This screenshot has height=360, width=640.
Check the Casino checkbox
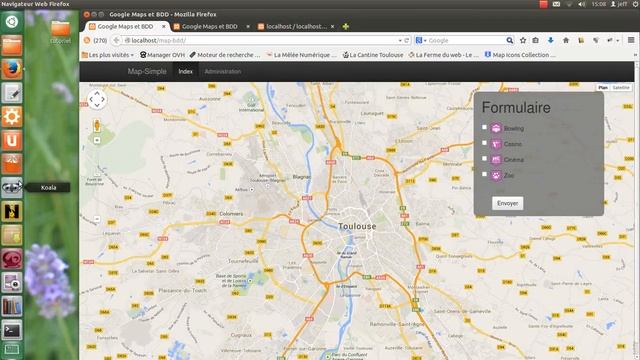coord(484,143)
